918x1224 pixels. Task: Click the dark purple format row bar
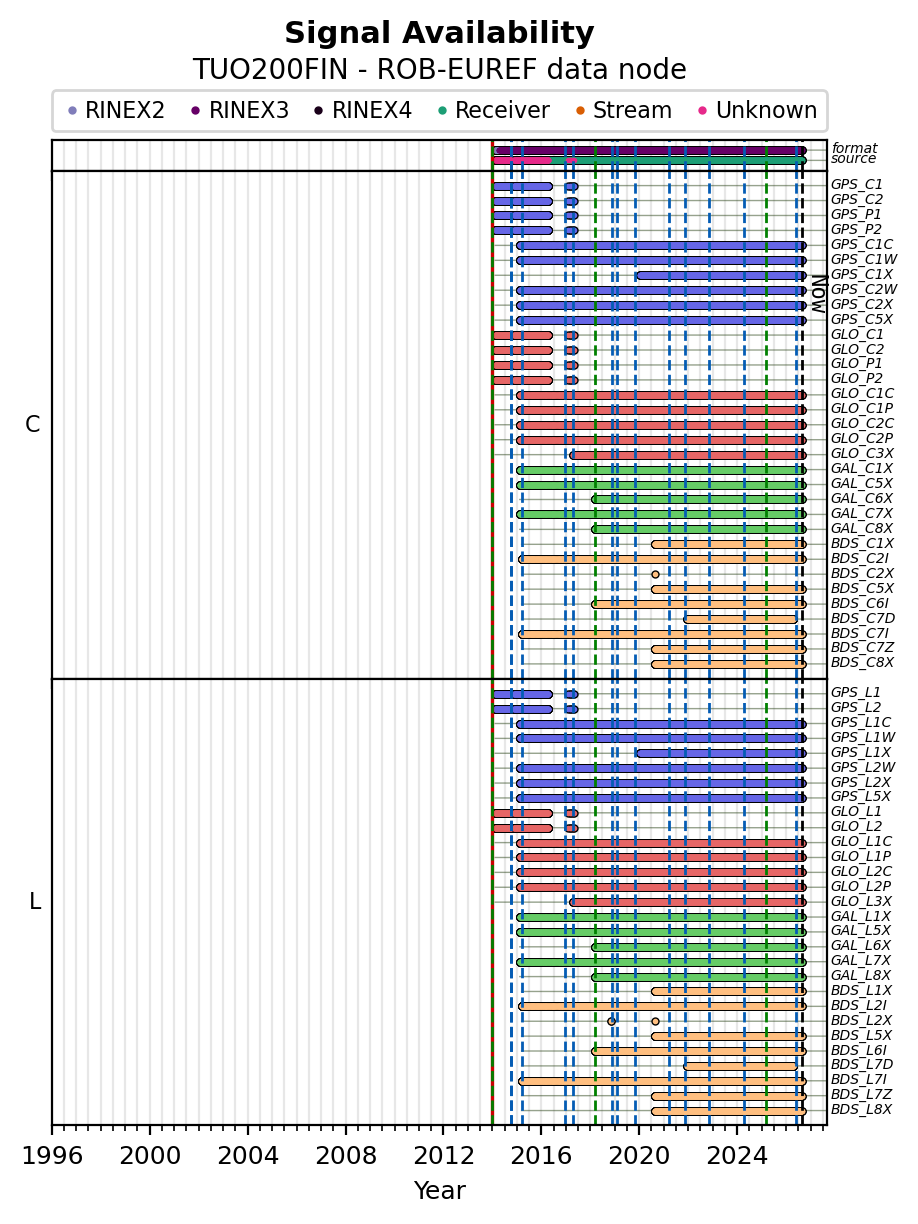point(650,150)
